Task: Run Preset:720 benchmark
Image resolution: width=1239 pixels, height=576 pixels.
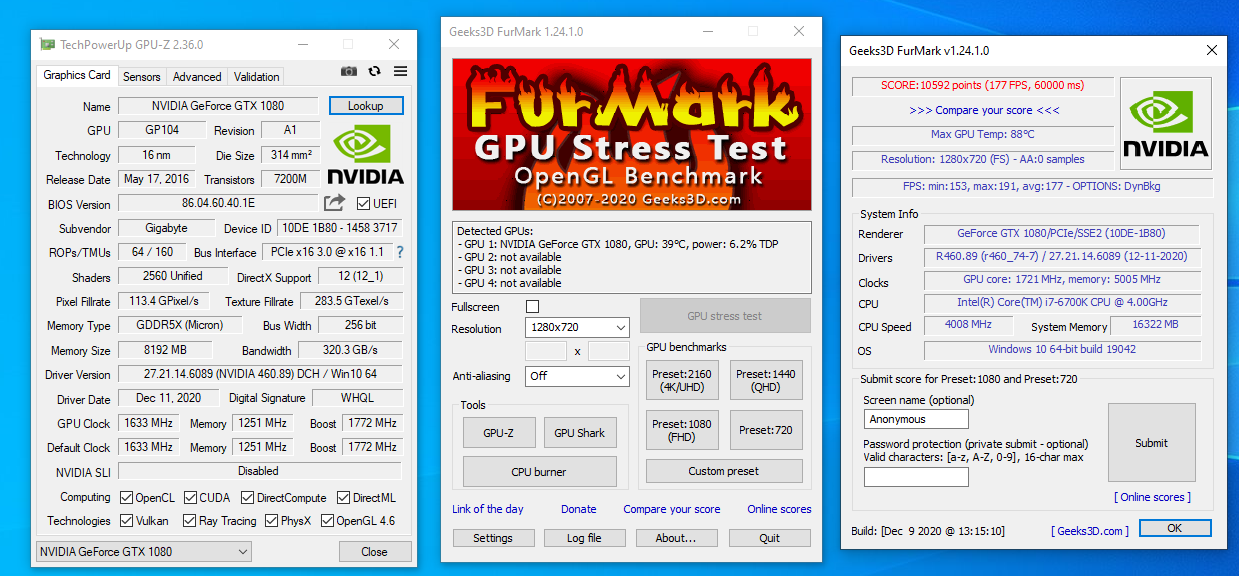Action: (766, 430)
